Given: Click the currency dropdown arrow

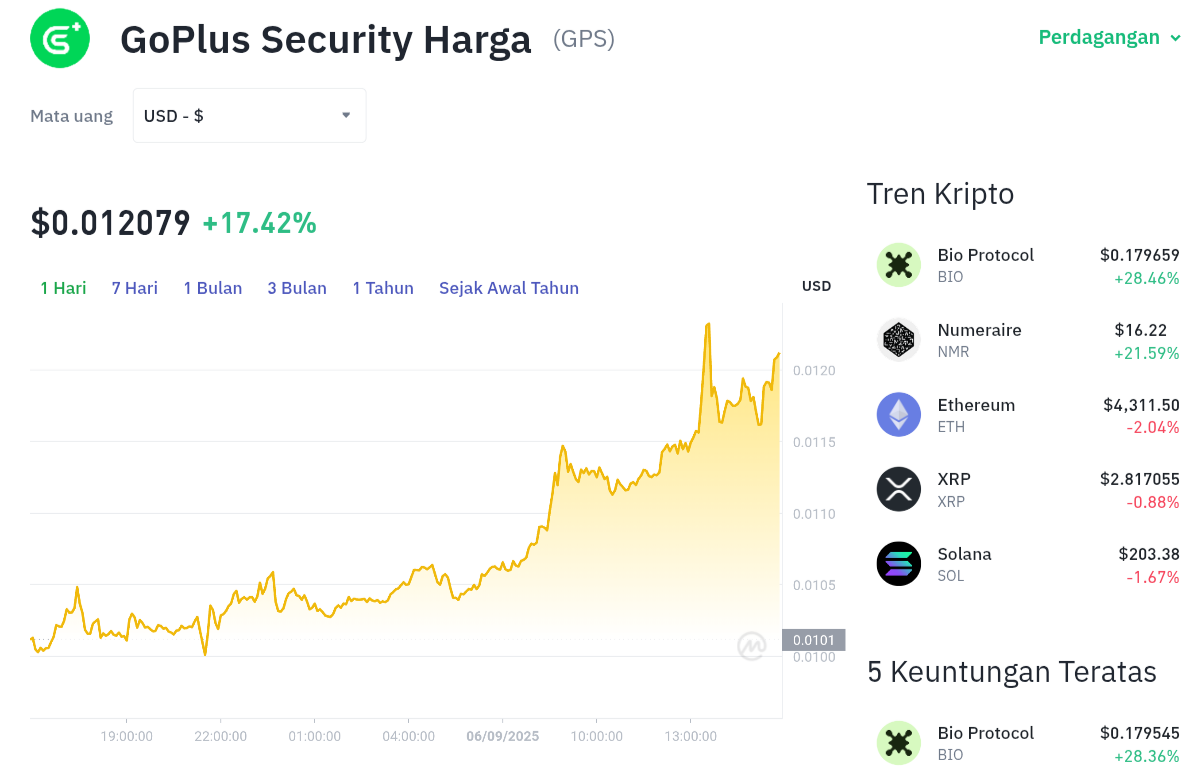Looking at the screenshot, I should [x=346, y=115].
